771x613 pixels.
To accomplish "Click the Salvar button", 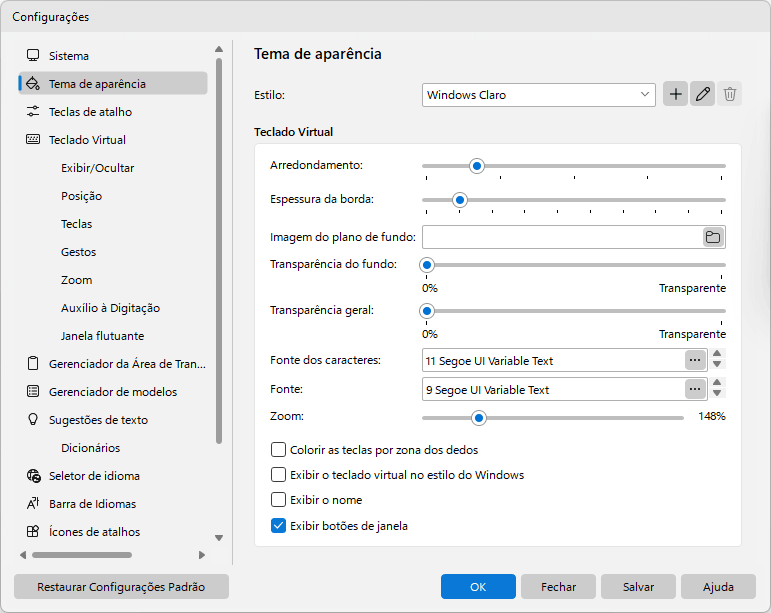I will pos(638,586).
